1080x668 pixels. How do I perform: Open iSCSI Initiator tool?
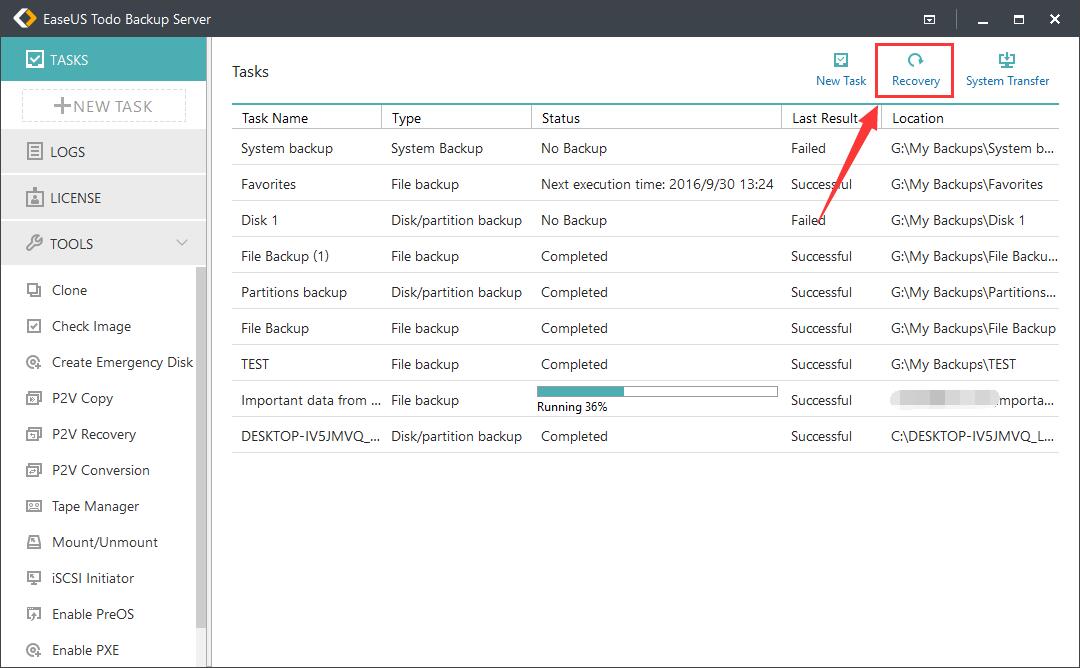(x=93, y=578)
